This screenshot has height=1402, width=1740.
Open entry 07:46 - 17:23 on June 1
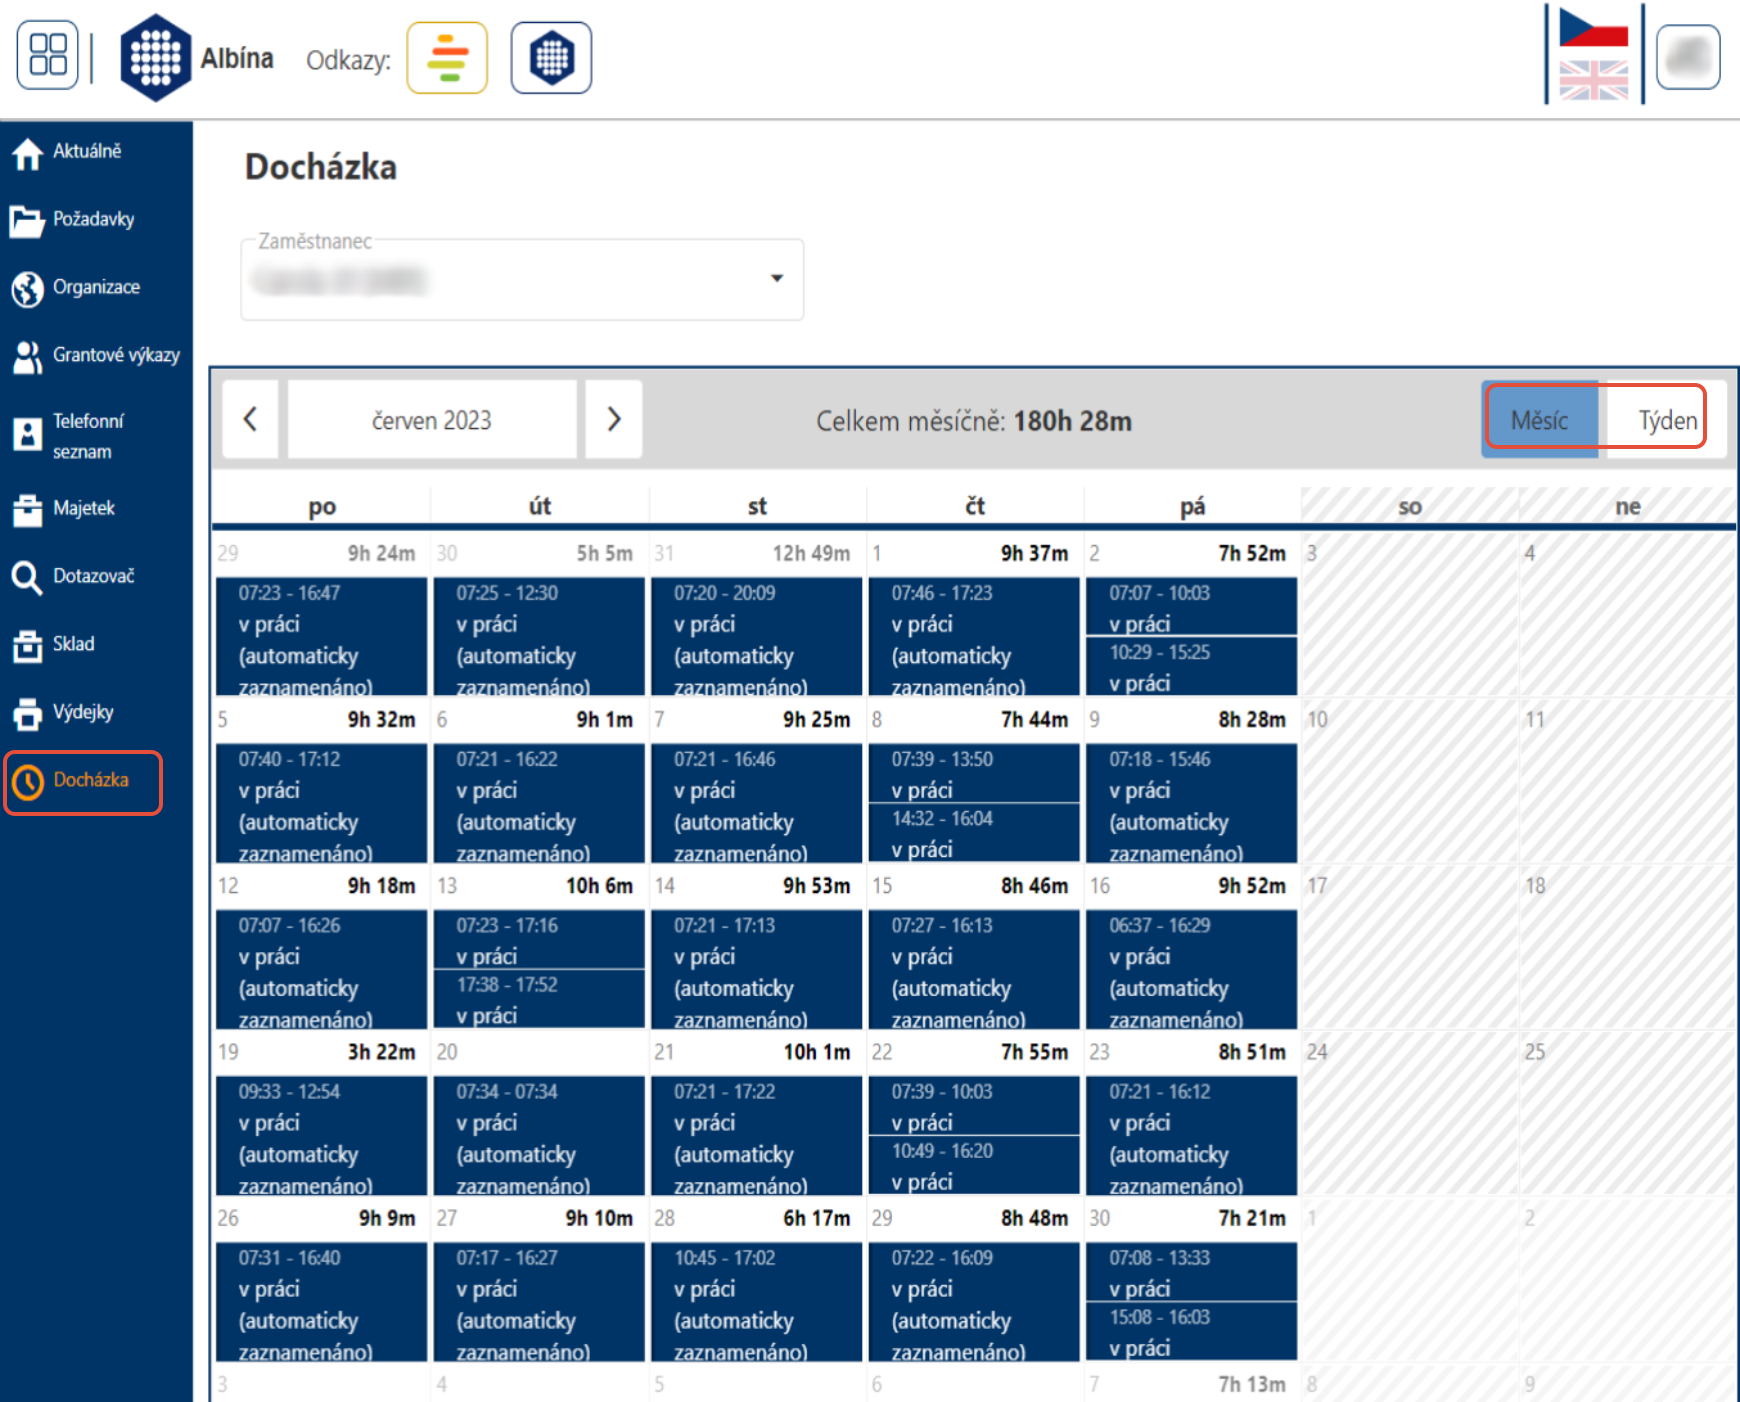pos(974,636)
